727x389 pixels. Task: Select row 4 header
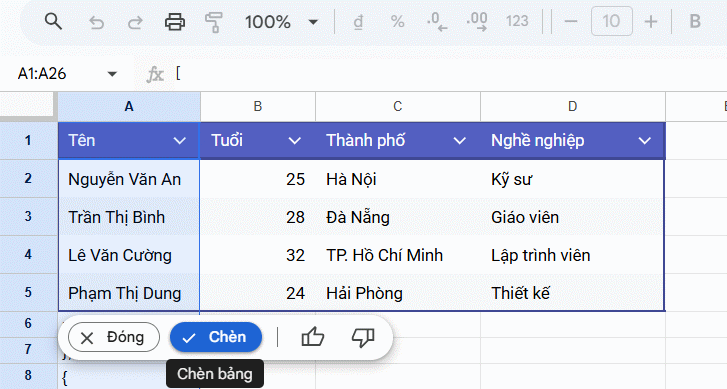click(x=28, y=255)
